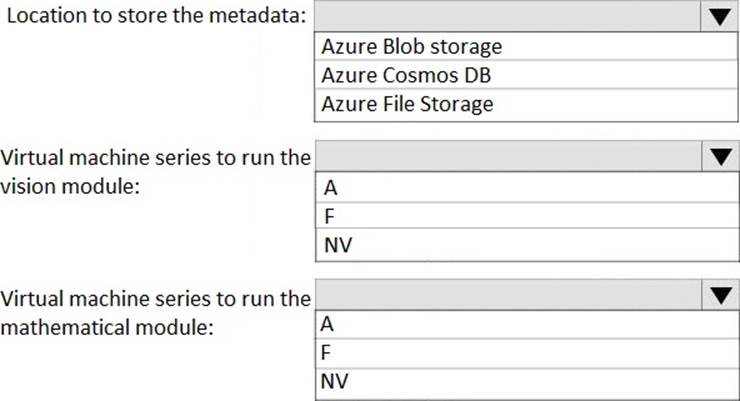Click the empty metadata location combo field
The height and width of the screenshot is (401, 740).
(x=505, y=17)
